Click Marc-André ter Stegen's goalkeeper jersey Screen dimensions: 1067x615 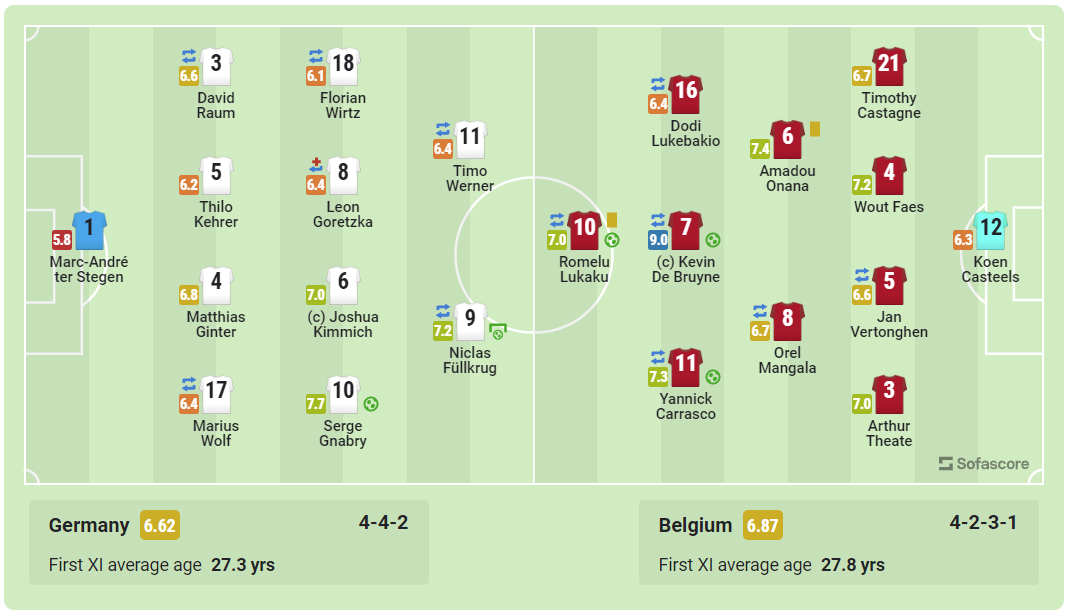point(89,230)
